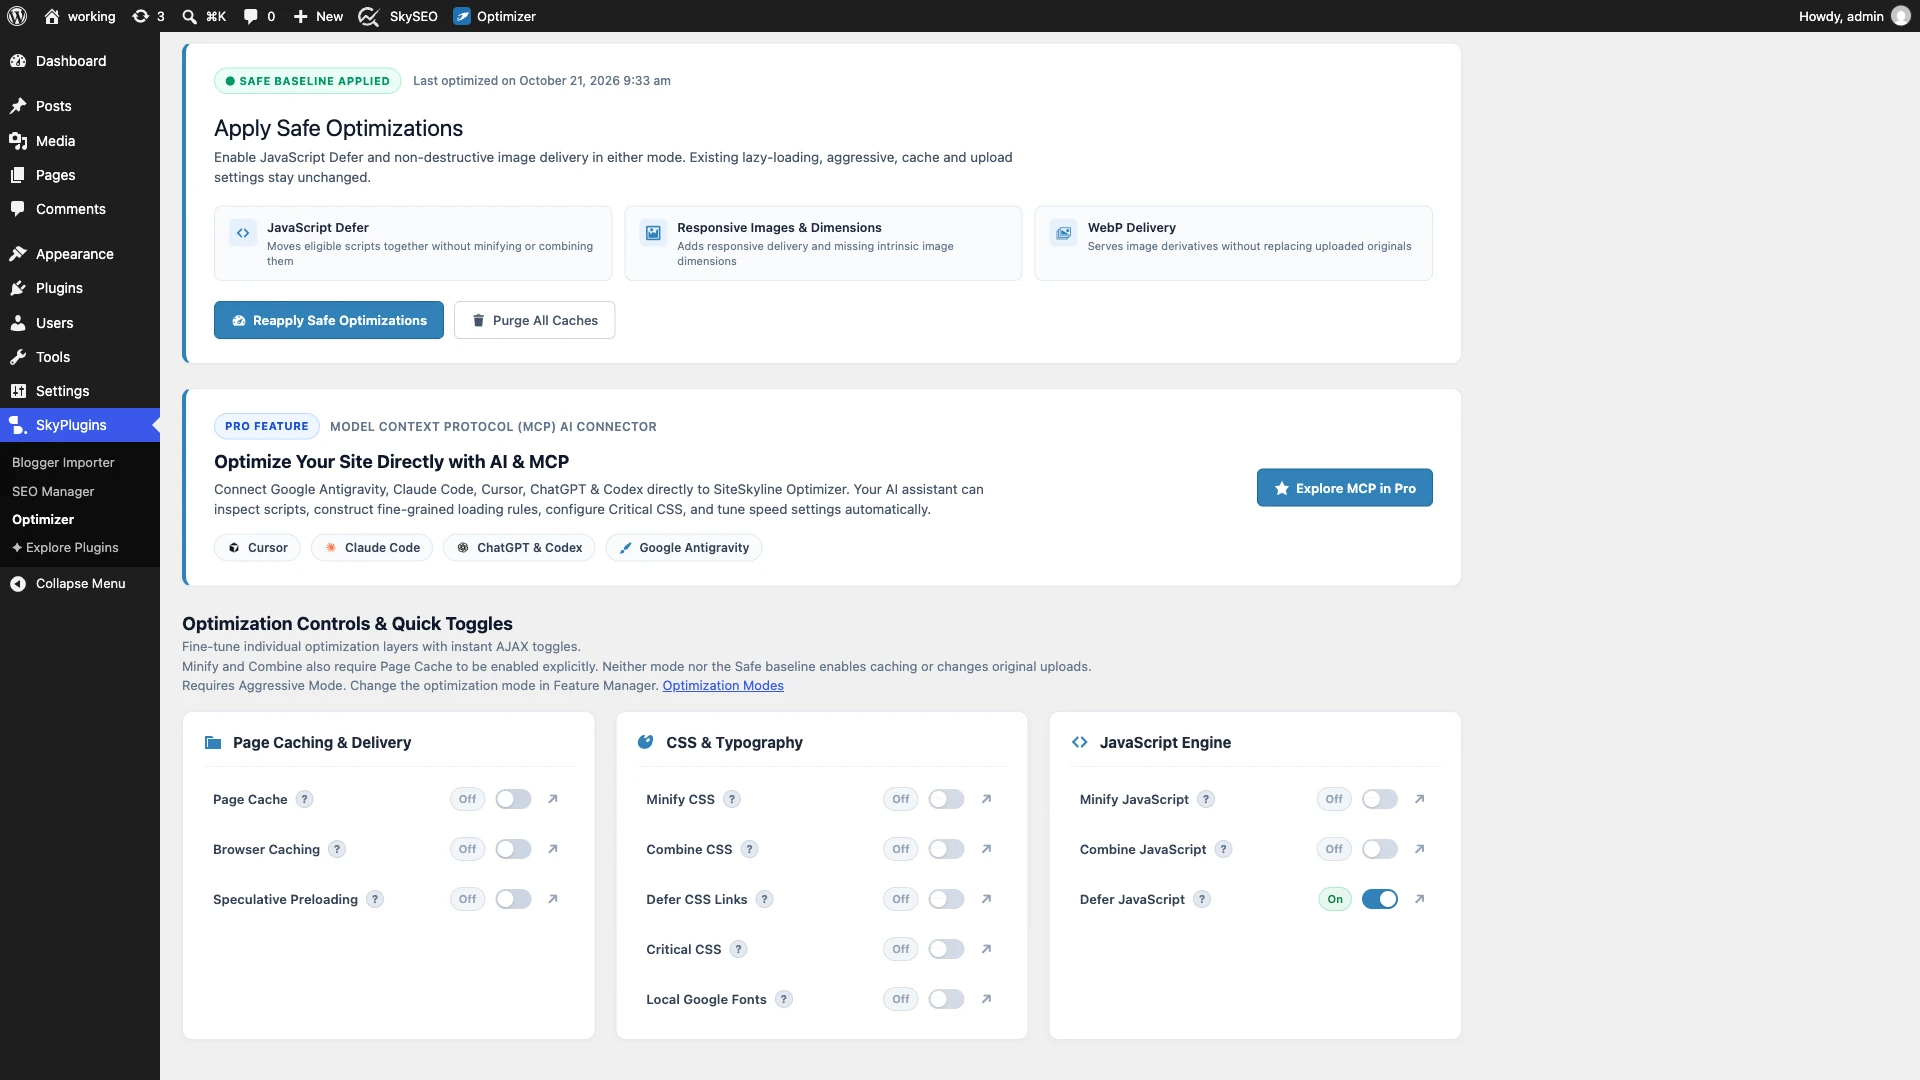Enable the Page Cache toggle
The width and height of the screenshot is (1920, 1080).
513,799
